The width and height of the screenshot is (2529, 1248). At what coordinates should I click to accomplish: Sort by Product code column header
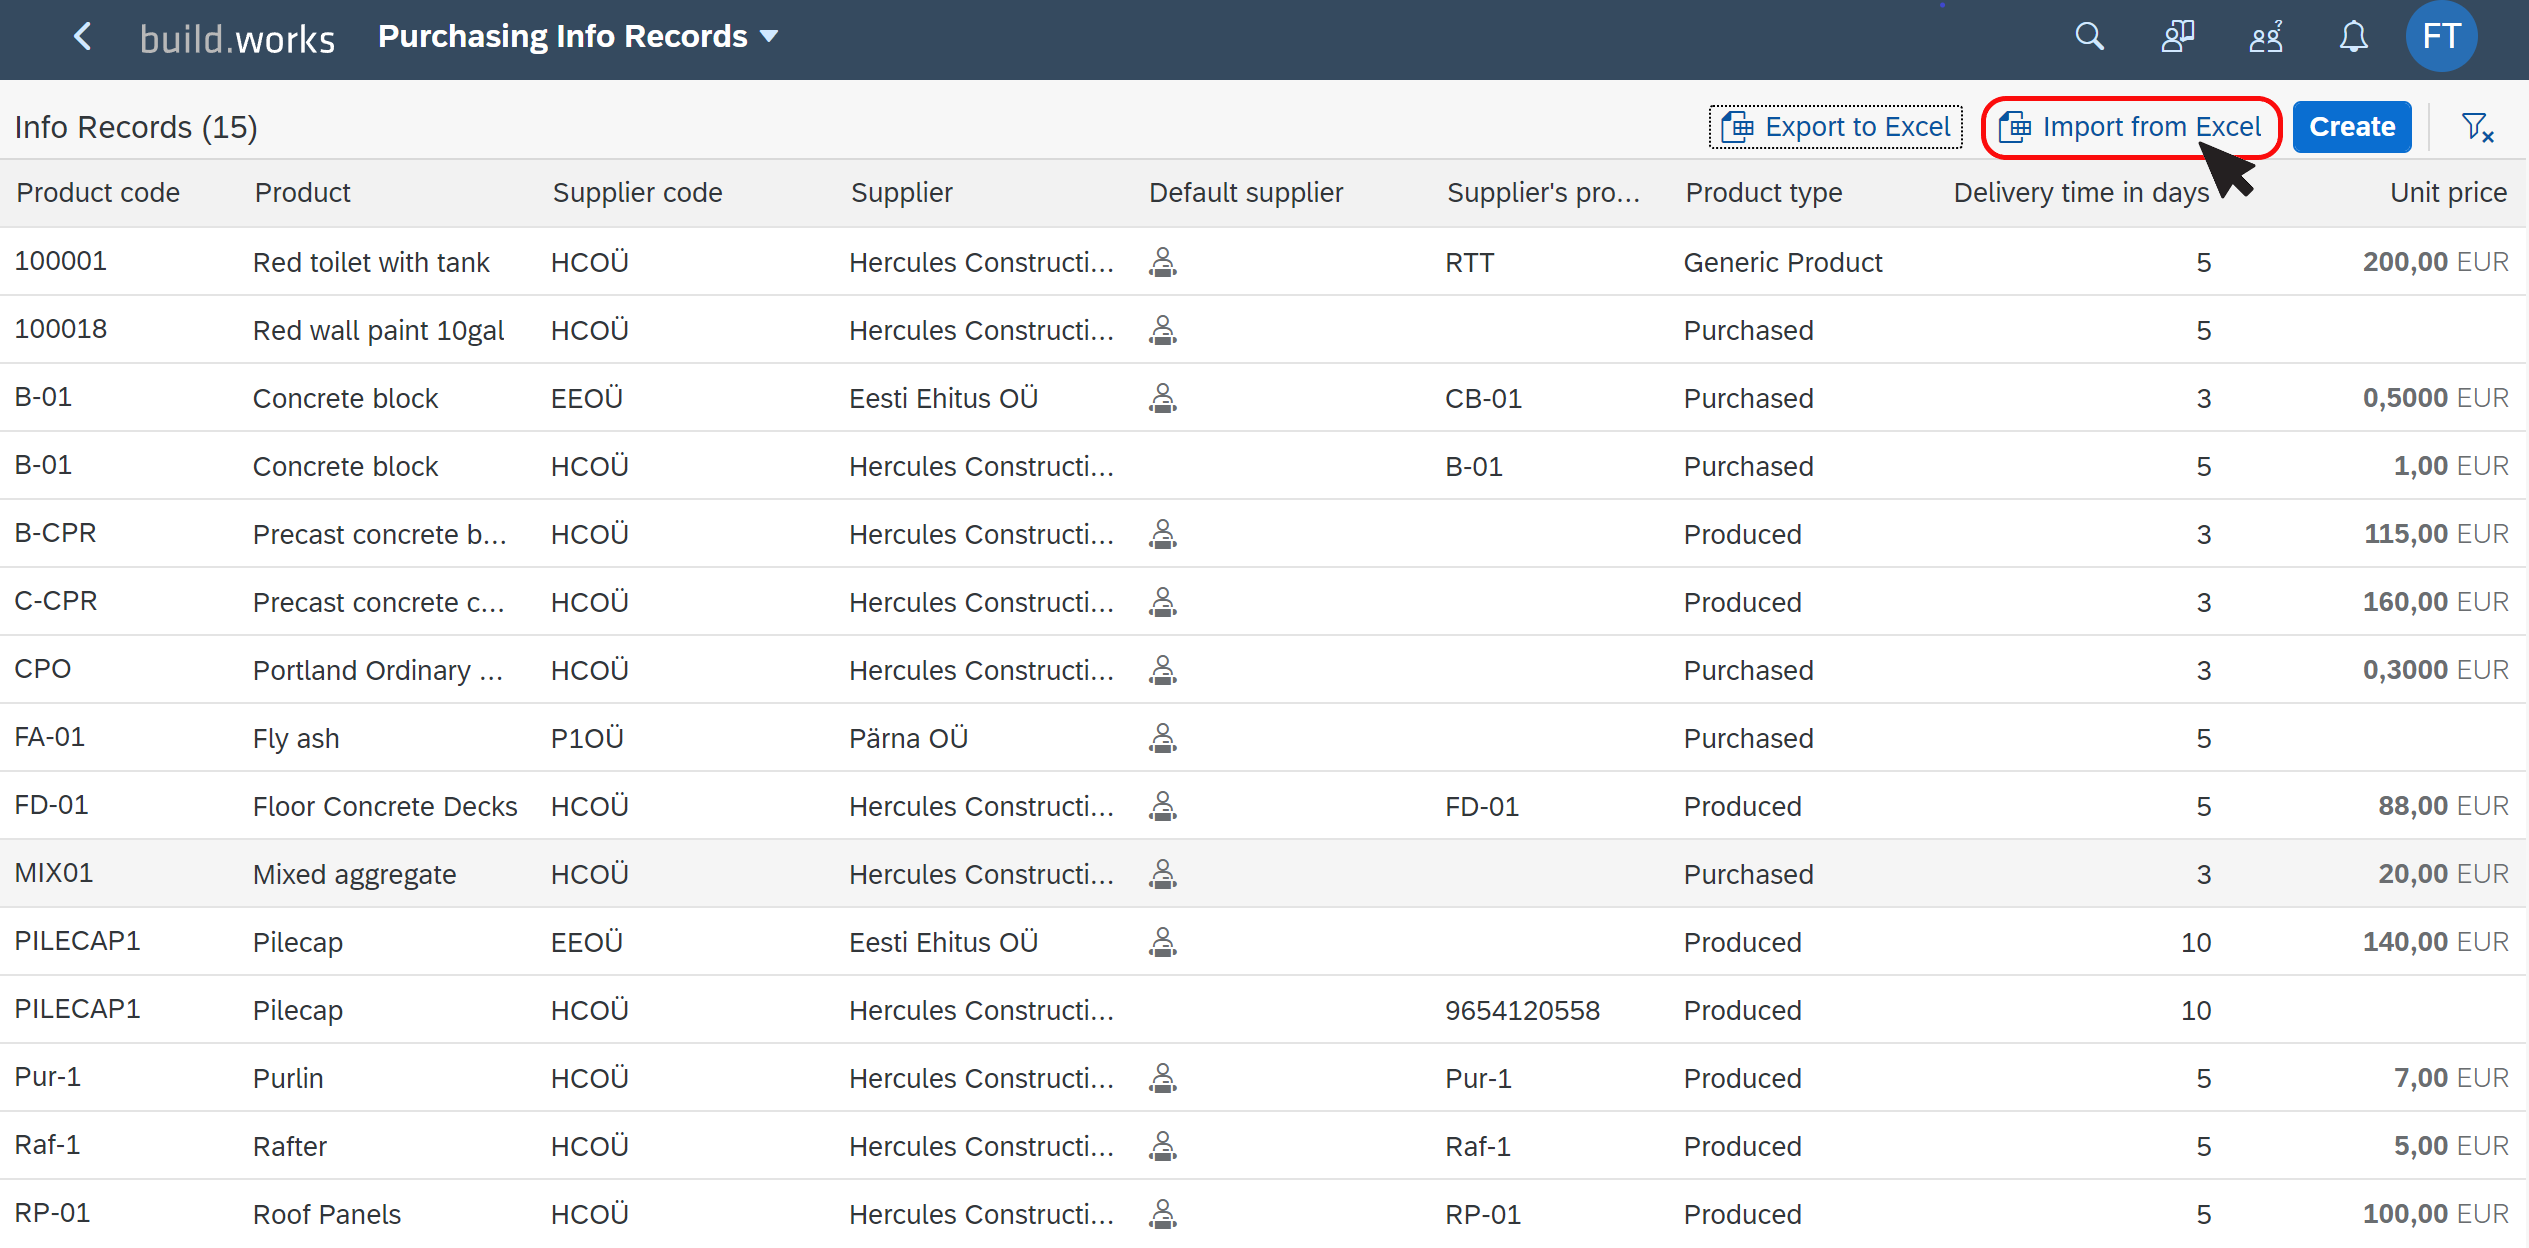[98, 192]
